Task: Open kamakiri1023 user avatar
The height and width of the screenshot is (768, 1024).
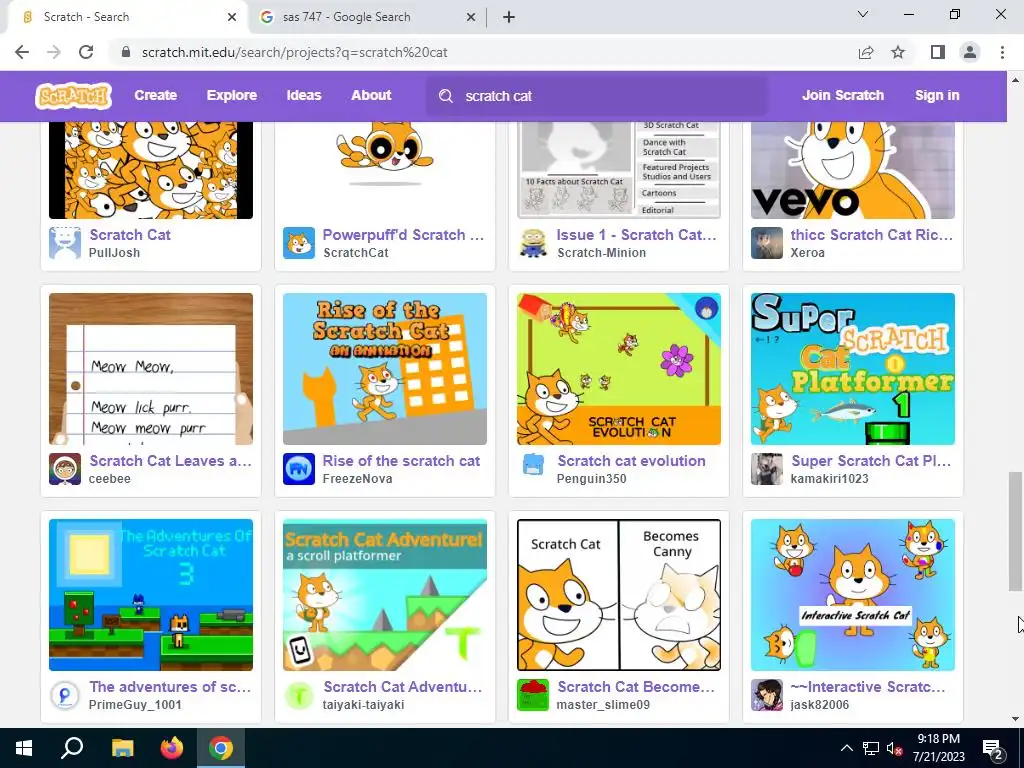Action: pos(767,469)
